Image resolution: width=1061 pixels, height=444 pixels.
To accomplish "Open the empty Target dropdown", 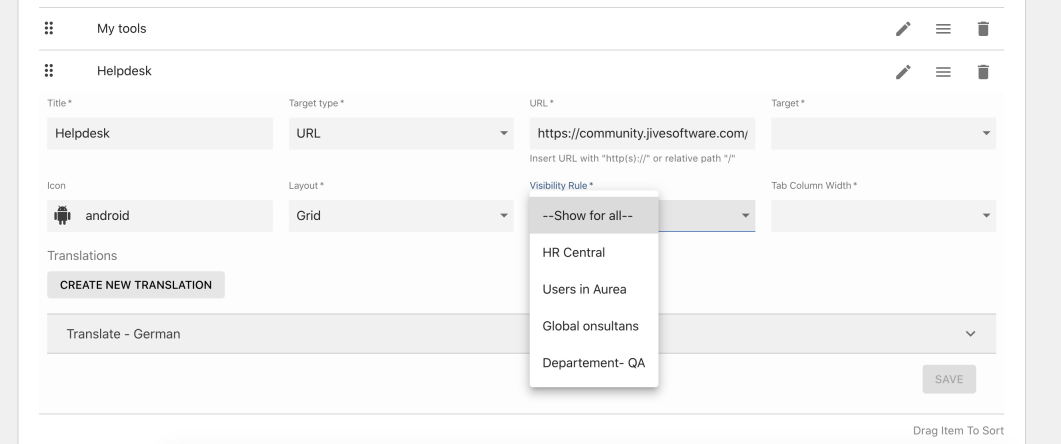I will [x=883, y=133].
